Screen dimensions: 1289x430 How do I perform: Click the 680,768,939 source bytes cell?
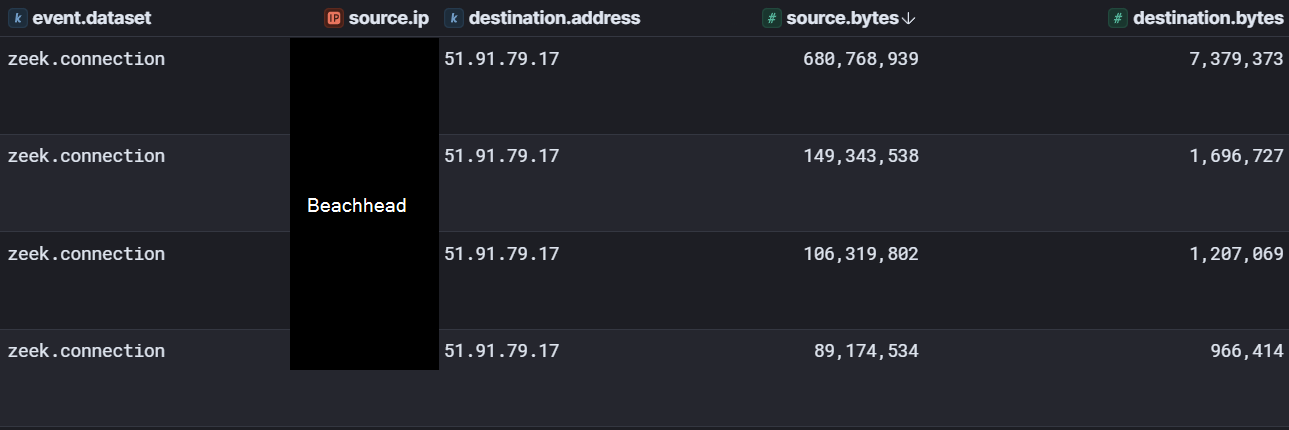(860, 59)
